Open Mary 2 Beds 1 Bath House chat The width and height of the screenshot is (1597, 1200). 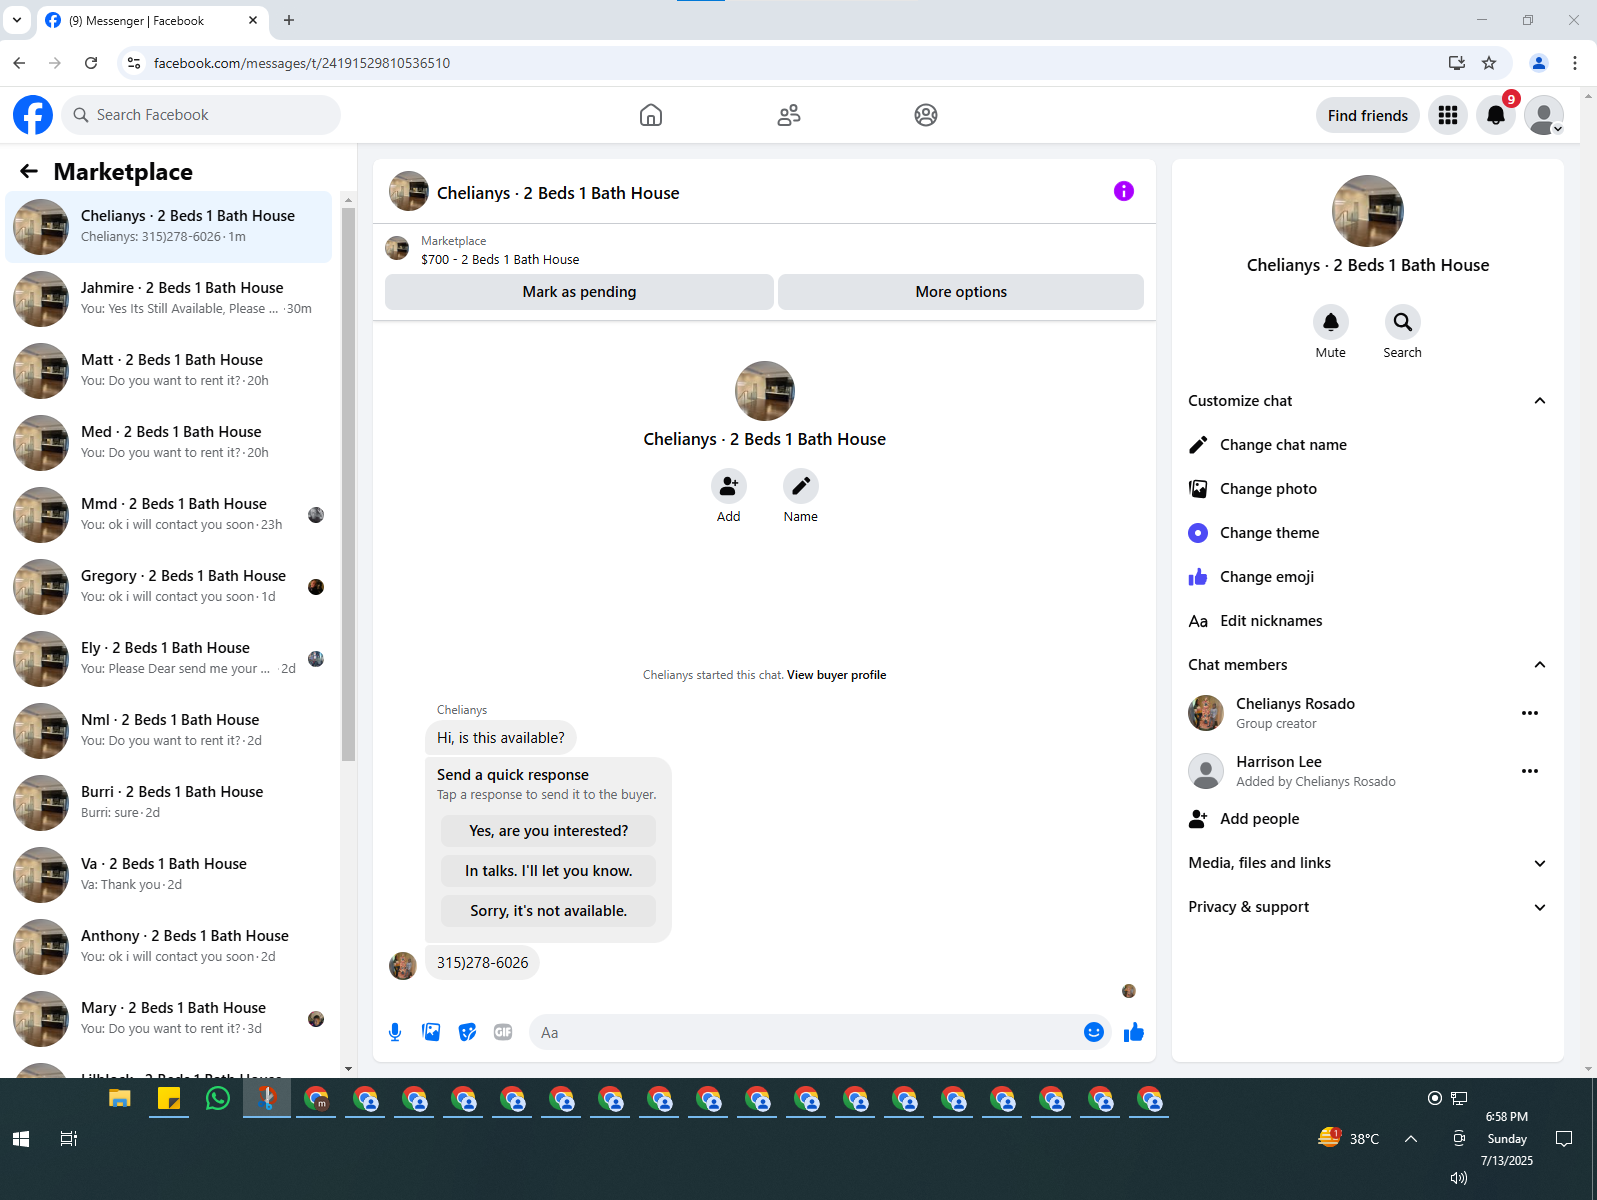(x=169, y=1018)
